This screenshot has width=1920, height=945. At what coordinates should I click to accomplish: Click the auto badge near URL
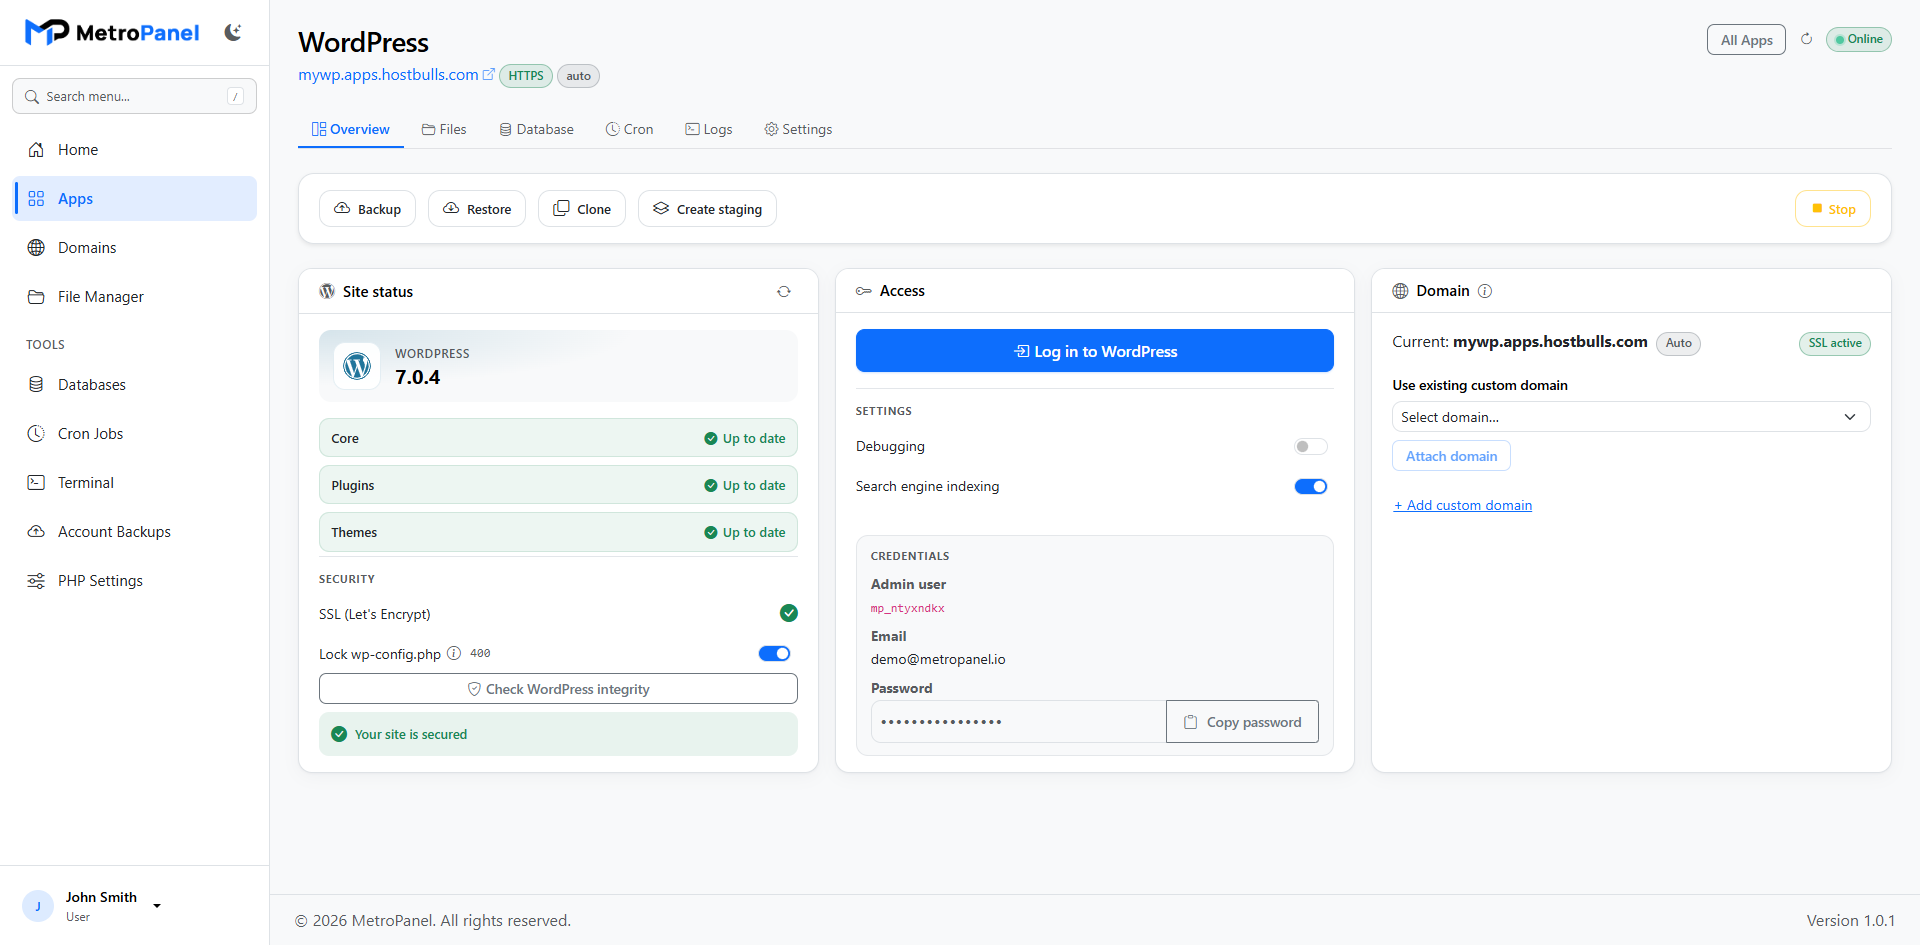tap(578, 76)
